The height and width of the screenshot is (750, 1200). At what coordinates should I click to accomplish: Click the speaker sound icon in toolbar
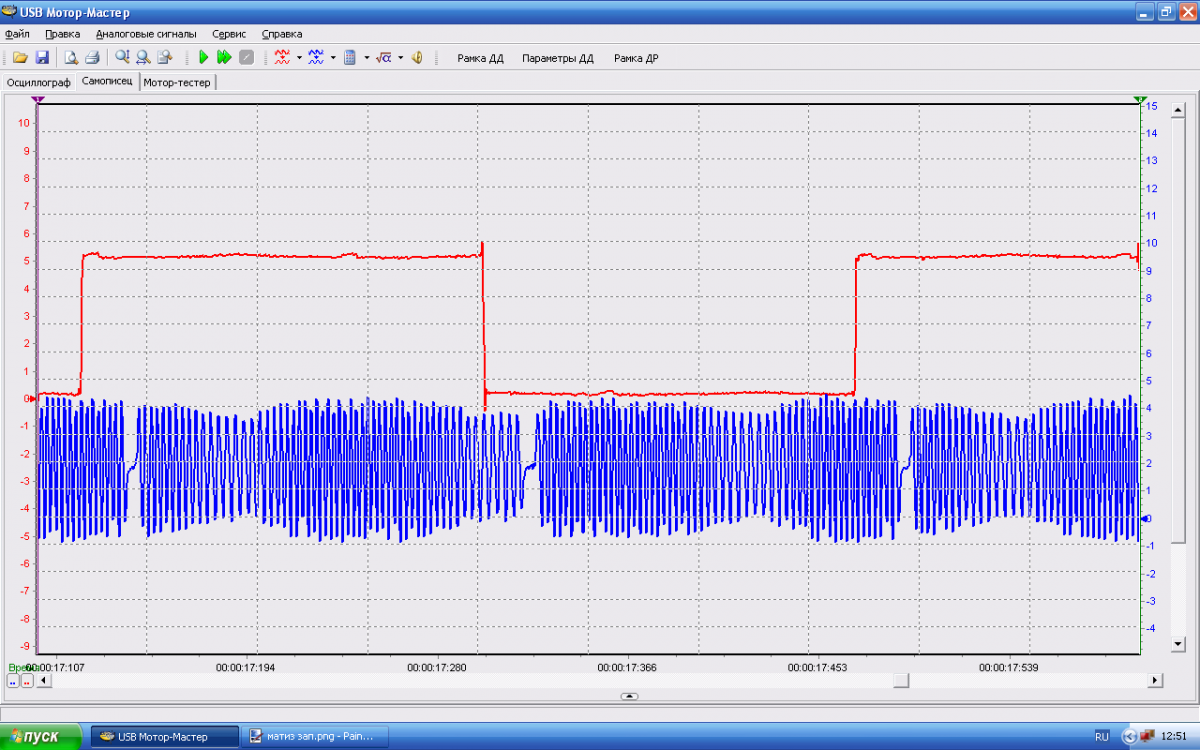pyautogui.click(x=417, y=58)
